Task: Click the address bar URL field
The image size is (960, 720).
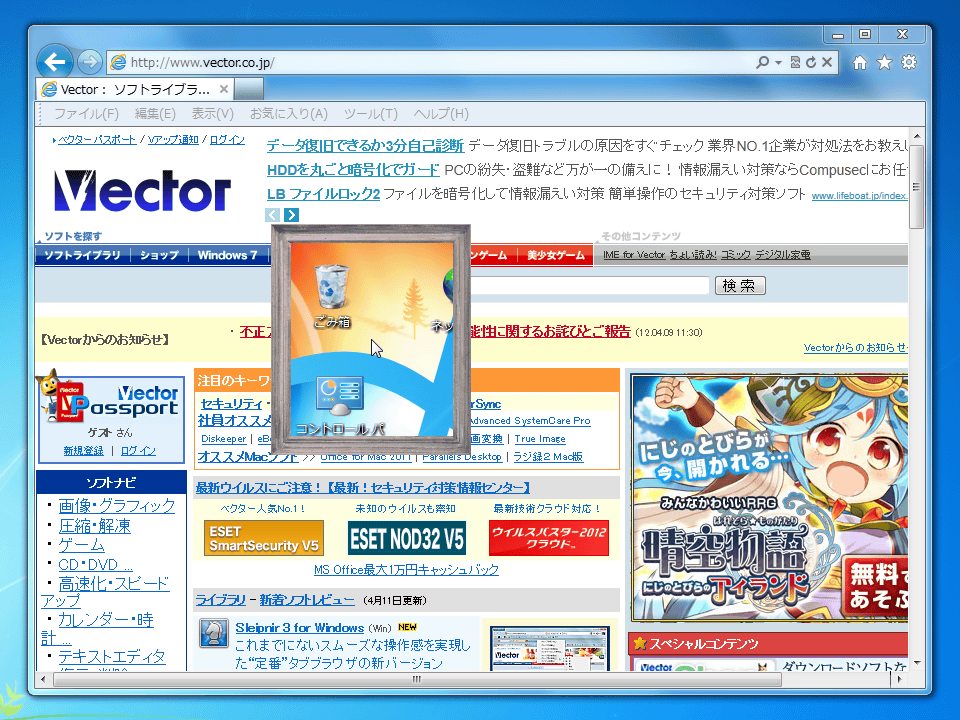Action: [429, 62]
